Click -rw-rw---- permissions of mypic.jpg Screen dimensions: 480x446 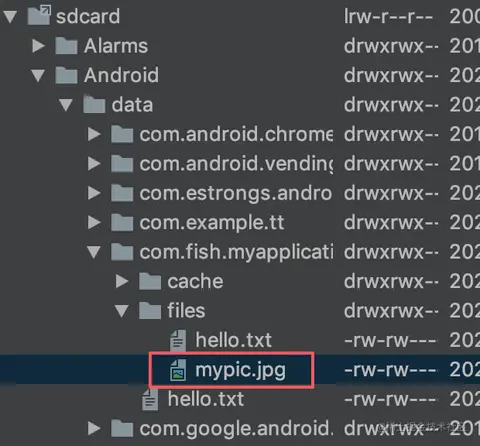click(x=390, y=370)
